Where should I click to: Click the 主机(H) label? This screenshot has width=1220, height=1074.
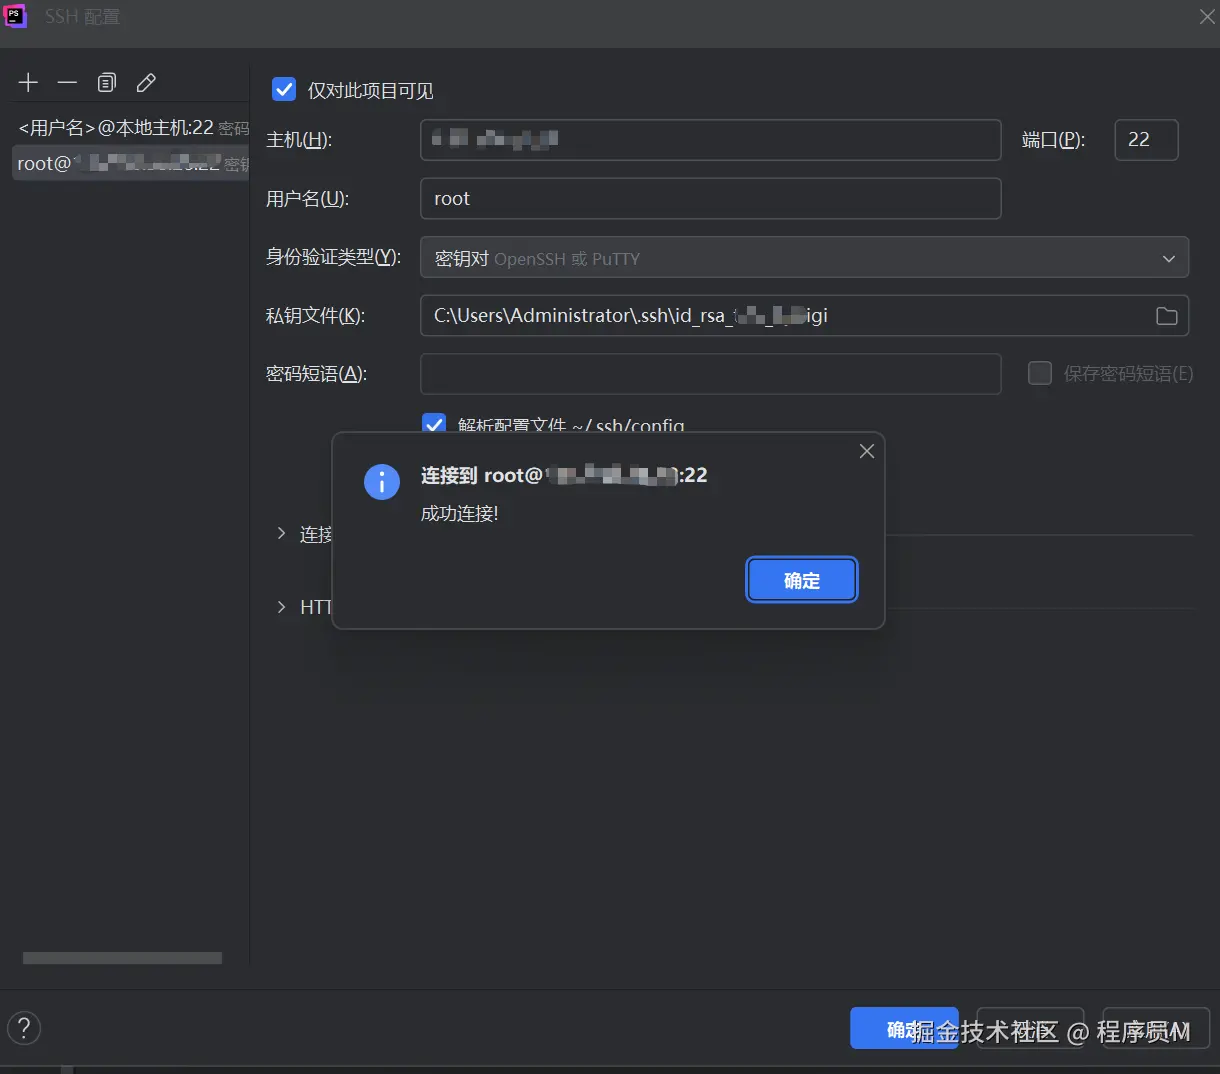(299, 140)
